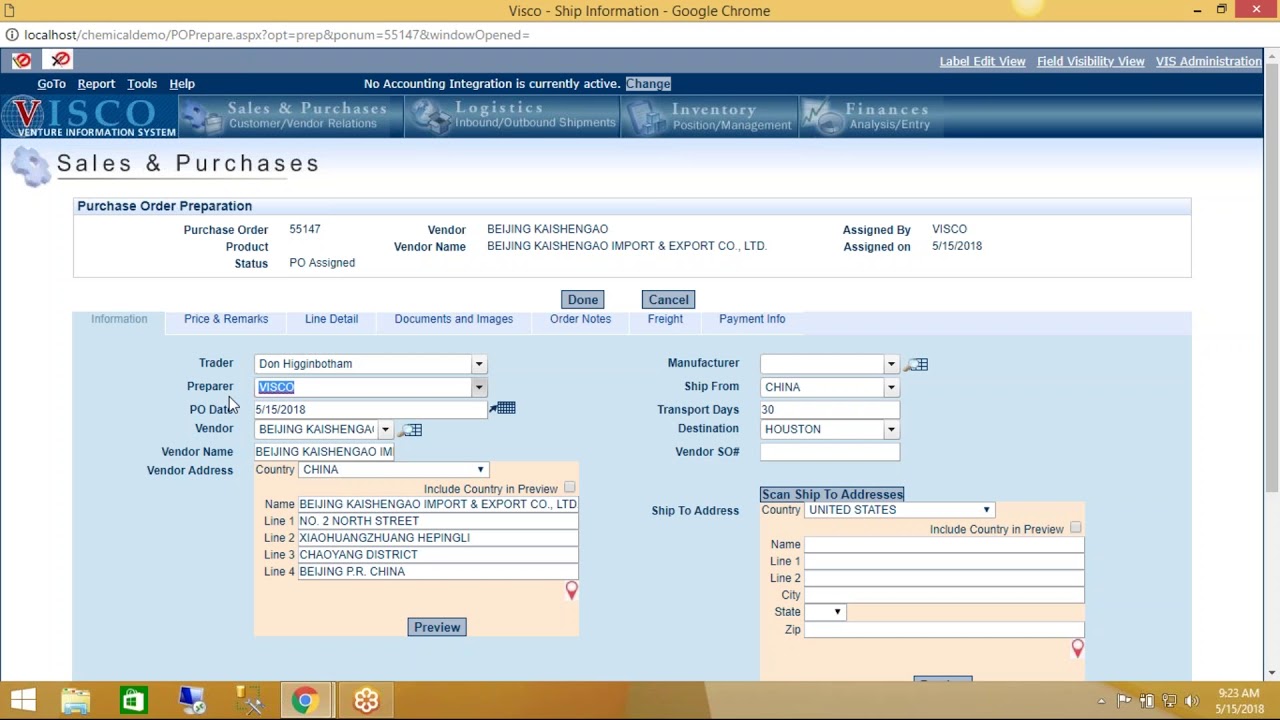Click the second red prohibited-sign icon with X
Viewport: 1280px width, 720px height.
(61, 61)
